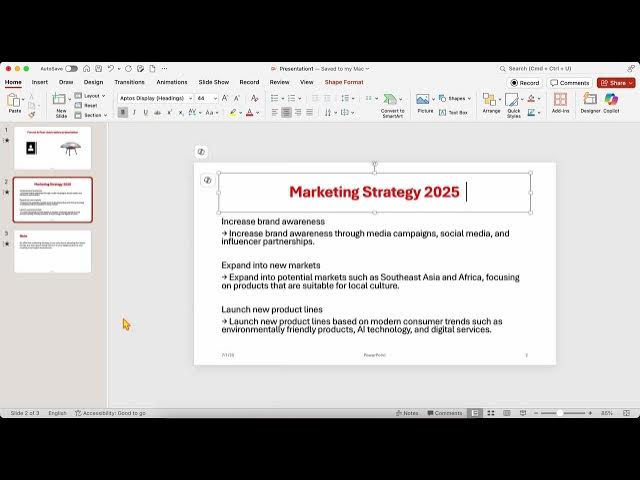Toggle Italic formatting
Viewport: 640px width, 480px height.
click(134, 112)
